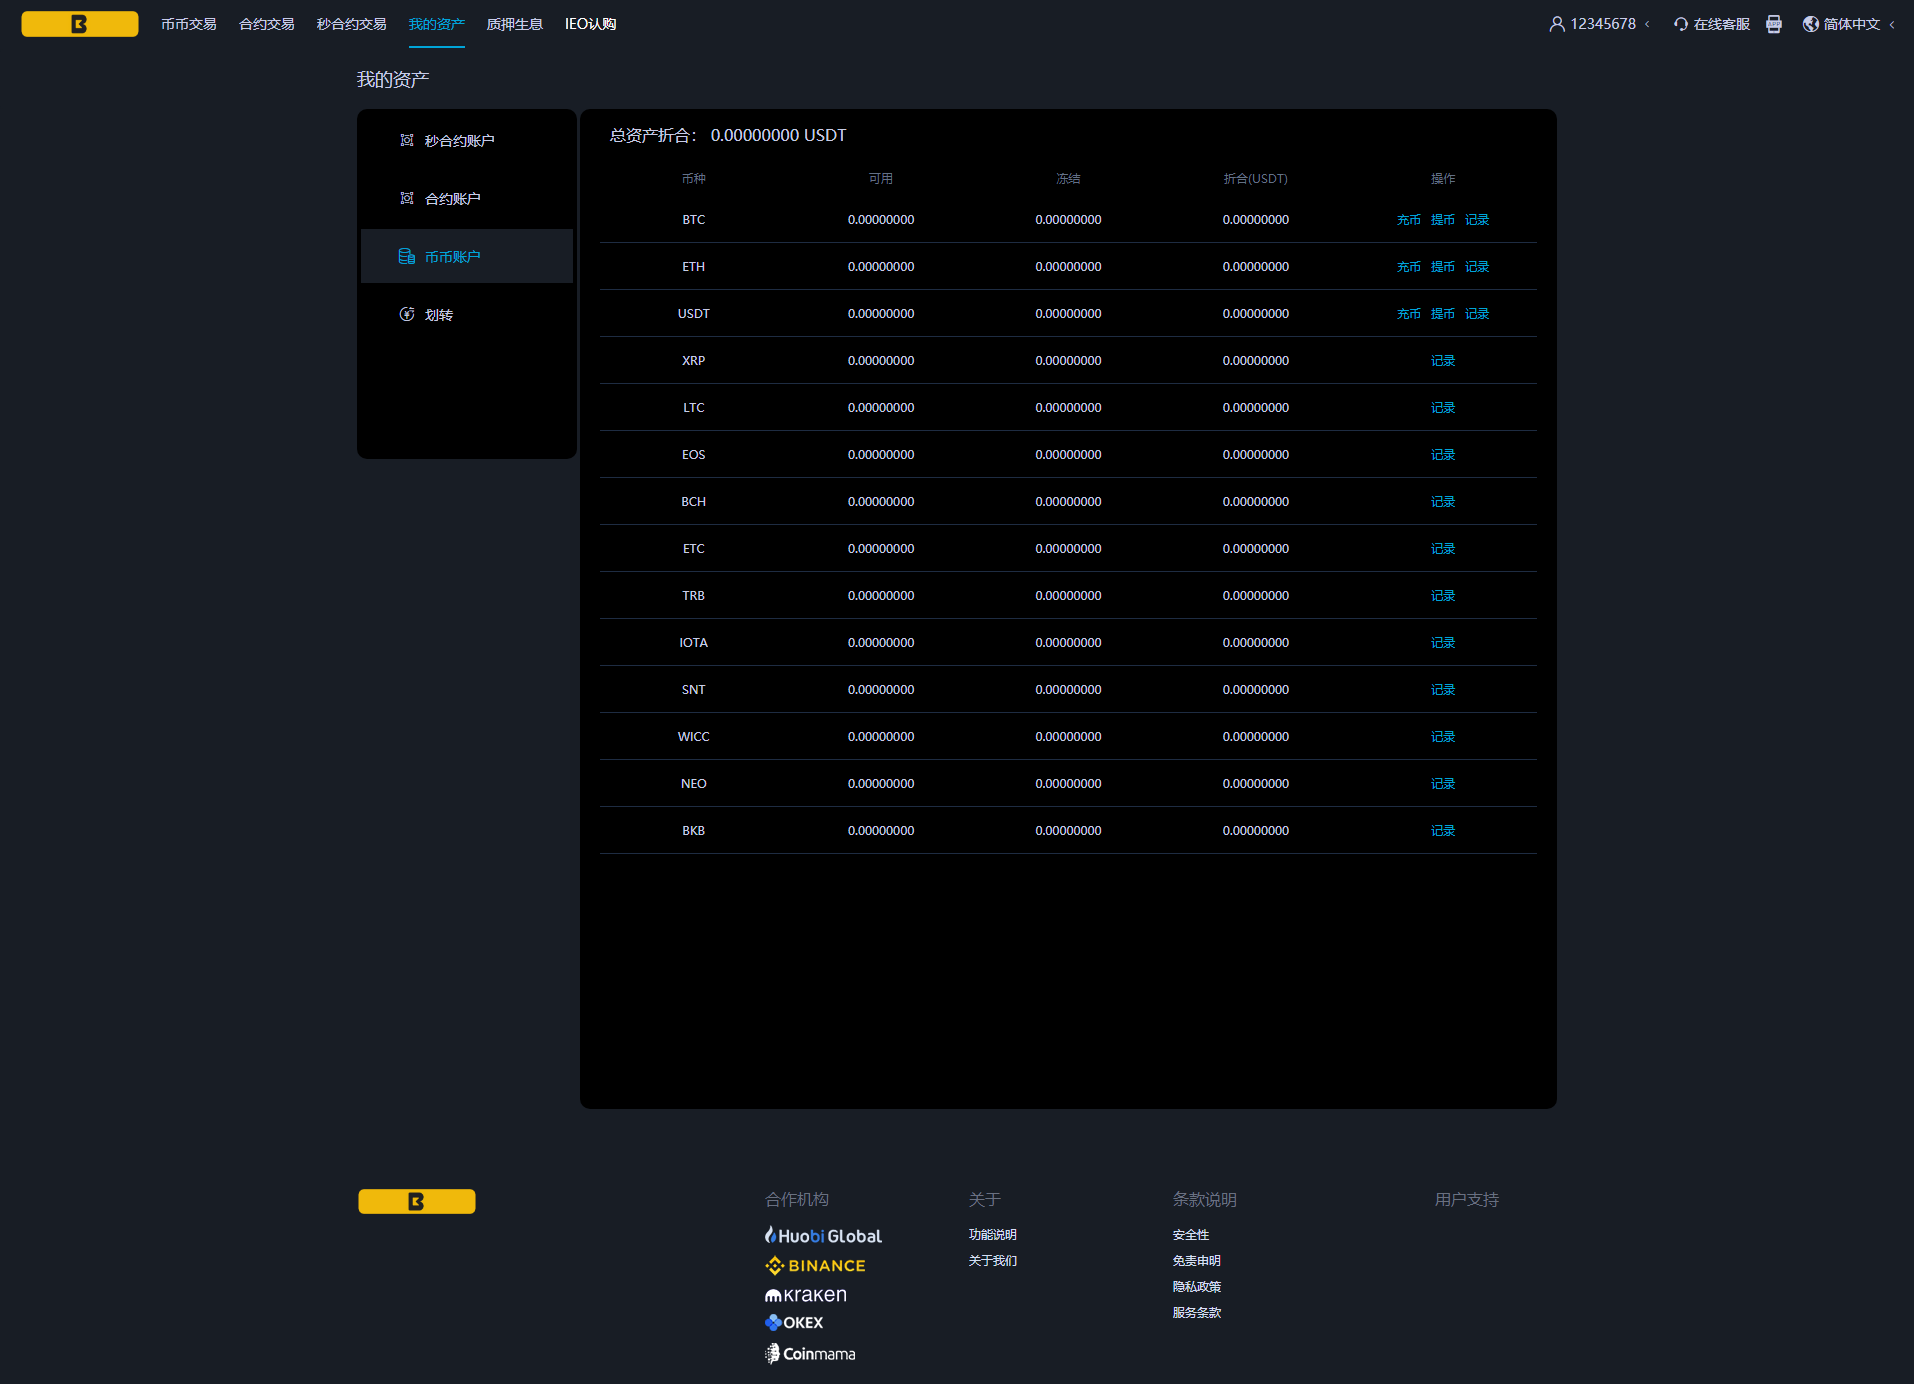Click the globe language icon
This screenshot has height=1384, width=1914.
click(1811, 24)
